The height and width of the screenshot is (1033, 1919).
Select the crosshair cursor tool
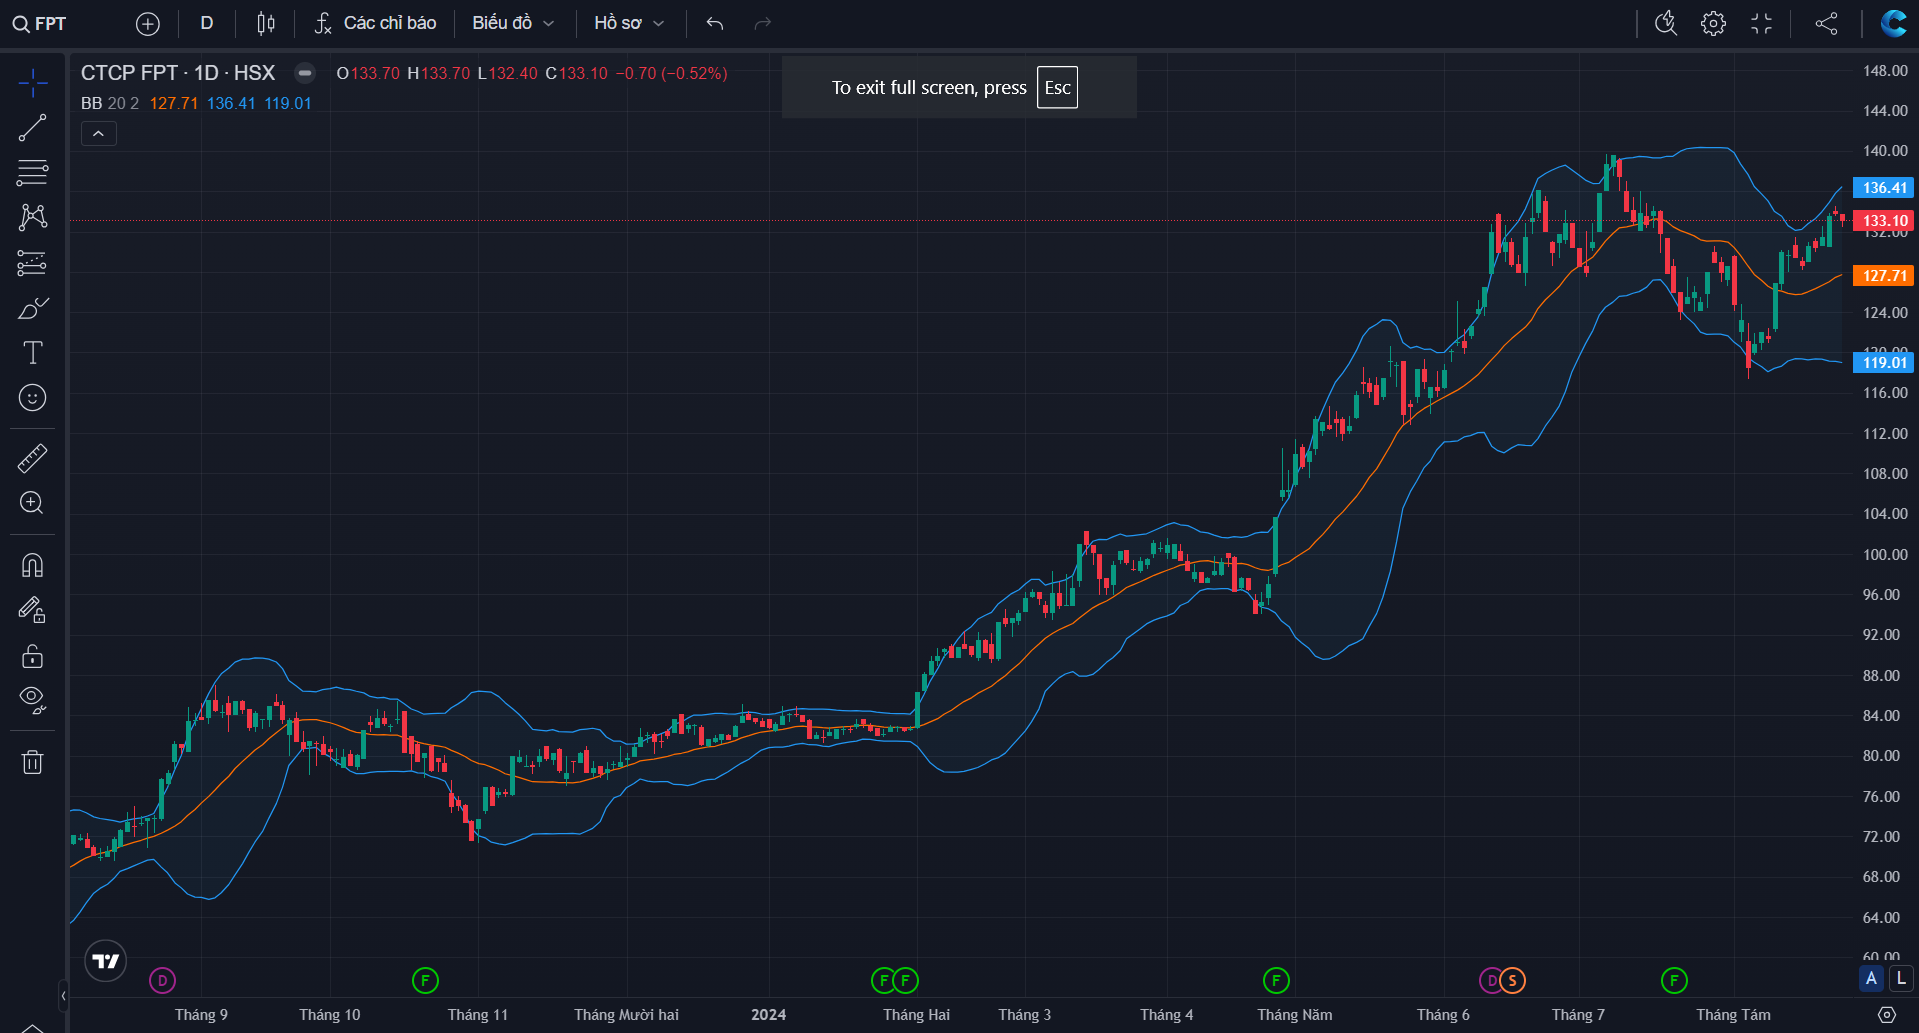pyautogui.click(x=32, y=83)
